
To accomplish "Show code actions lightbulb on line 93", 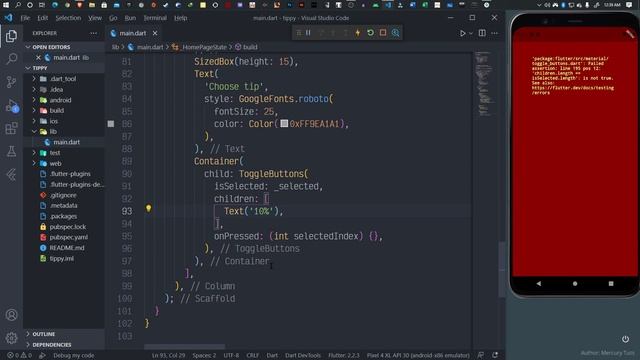I will (149, 209).
